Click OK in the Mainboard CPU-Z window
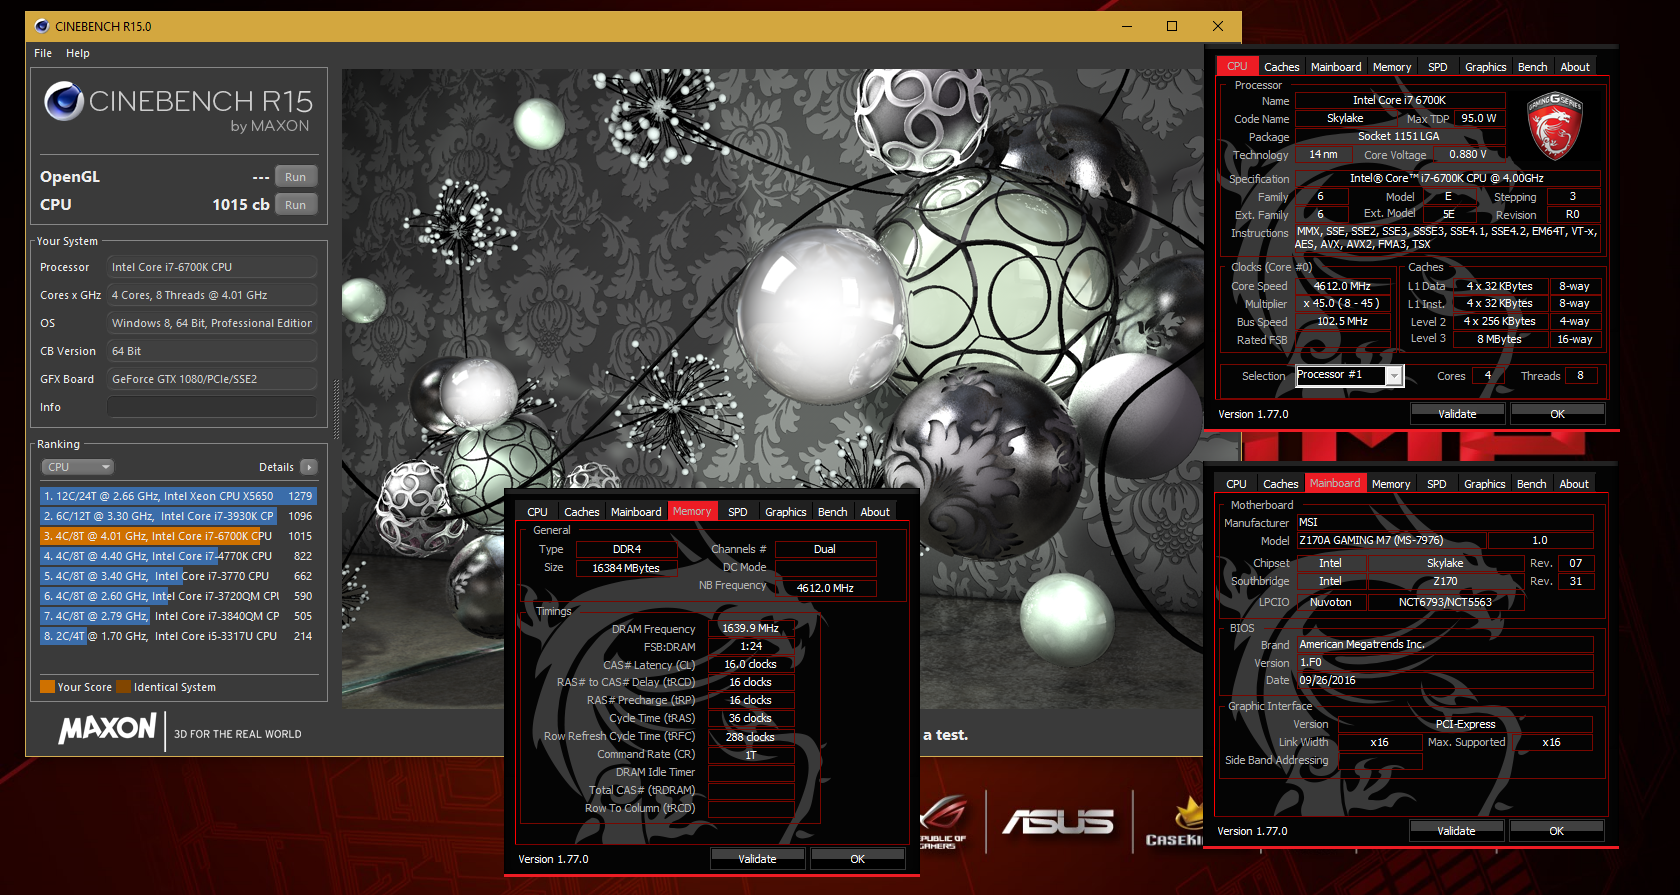The width and height of the screenshot is (1680, 895). point(1556,831)
